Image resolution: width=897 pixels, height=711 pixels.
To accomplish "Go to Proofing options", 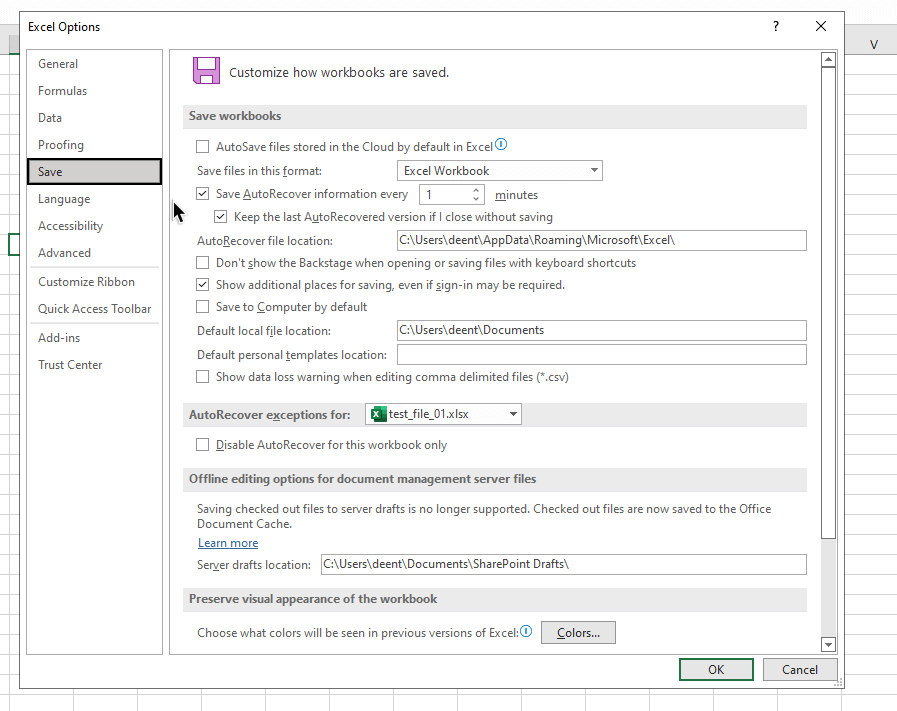I will click(x=94, y=145).
